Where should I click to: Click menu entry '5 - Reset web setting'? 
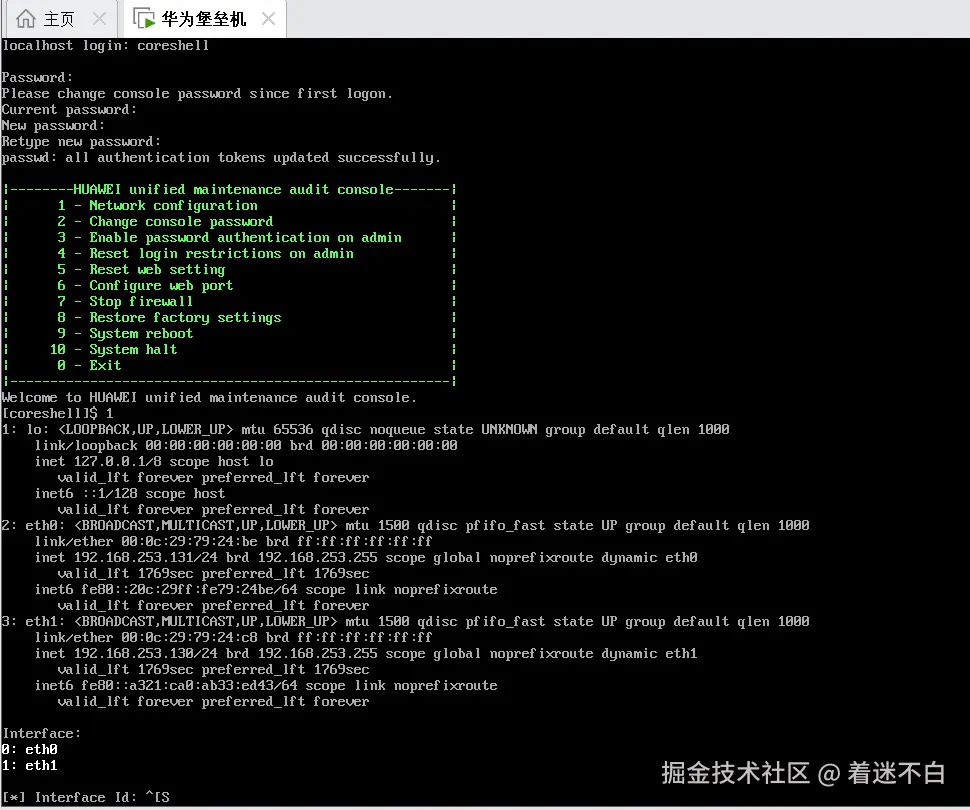[141, 270]
